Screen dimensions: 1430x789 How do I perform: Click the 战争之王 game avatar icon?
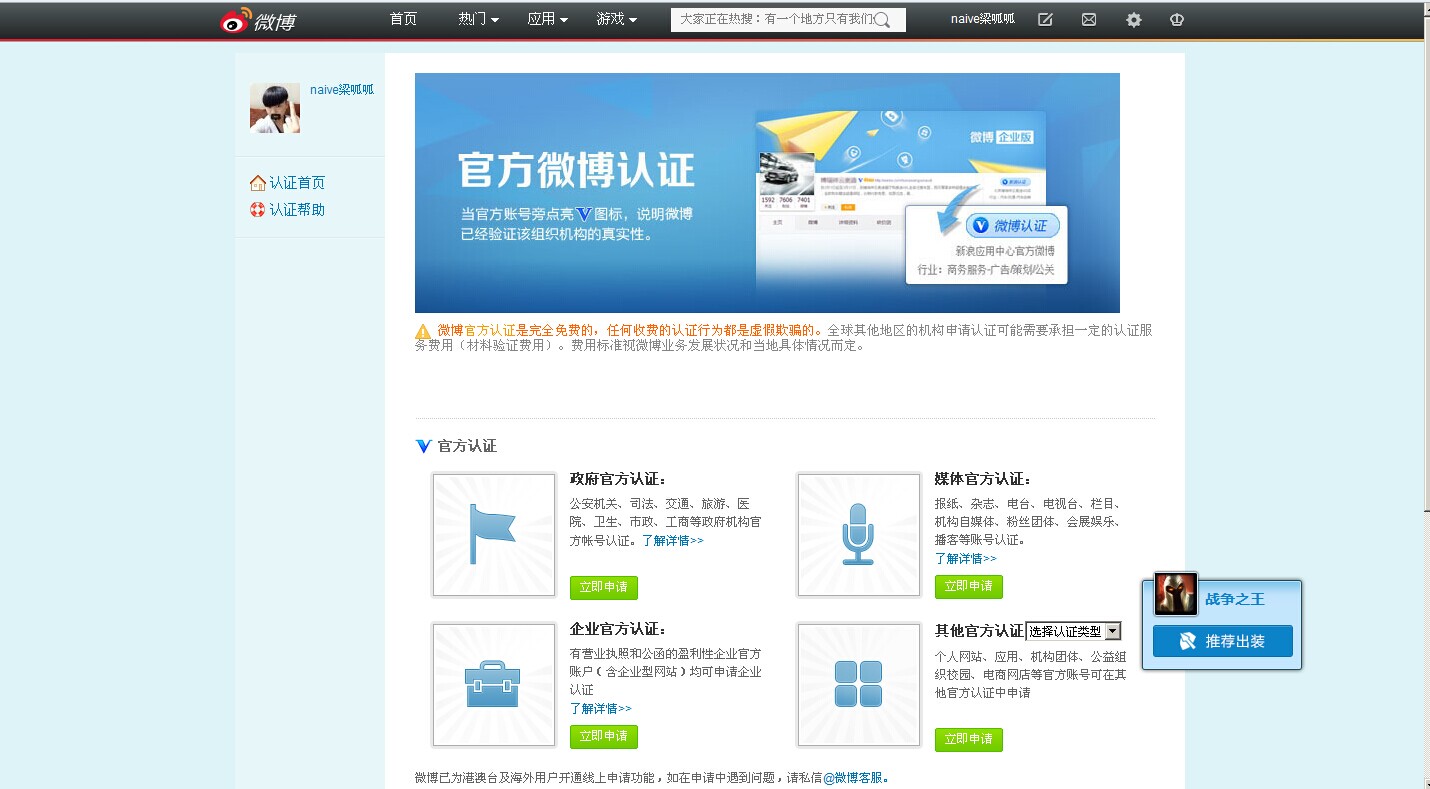(x=1175, y=595)
